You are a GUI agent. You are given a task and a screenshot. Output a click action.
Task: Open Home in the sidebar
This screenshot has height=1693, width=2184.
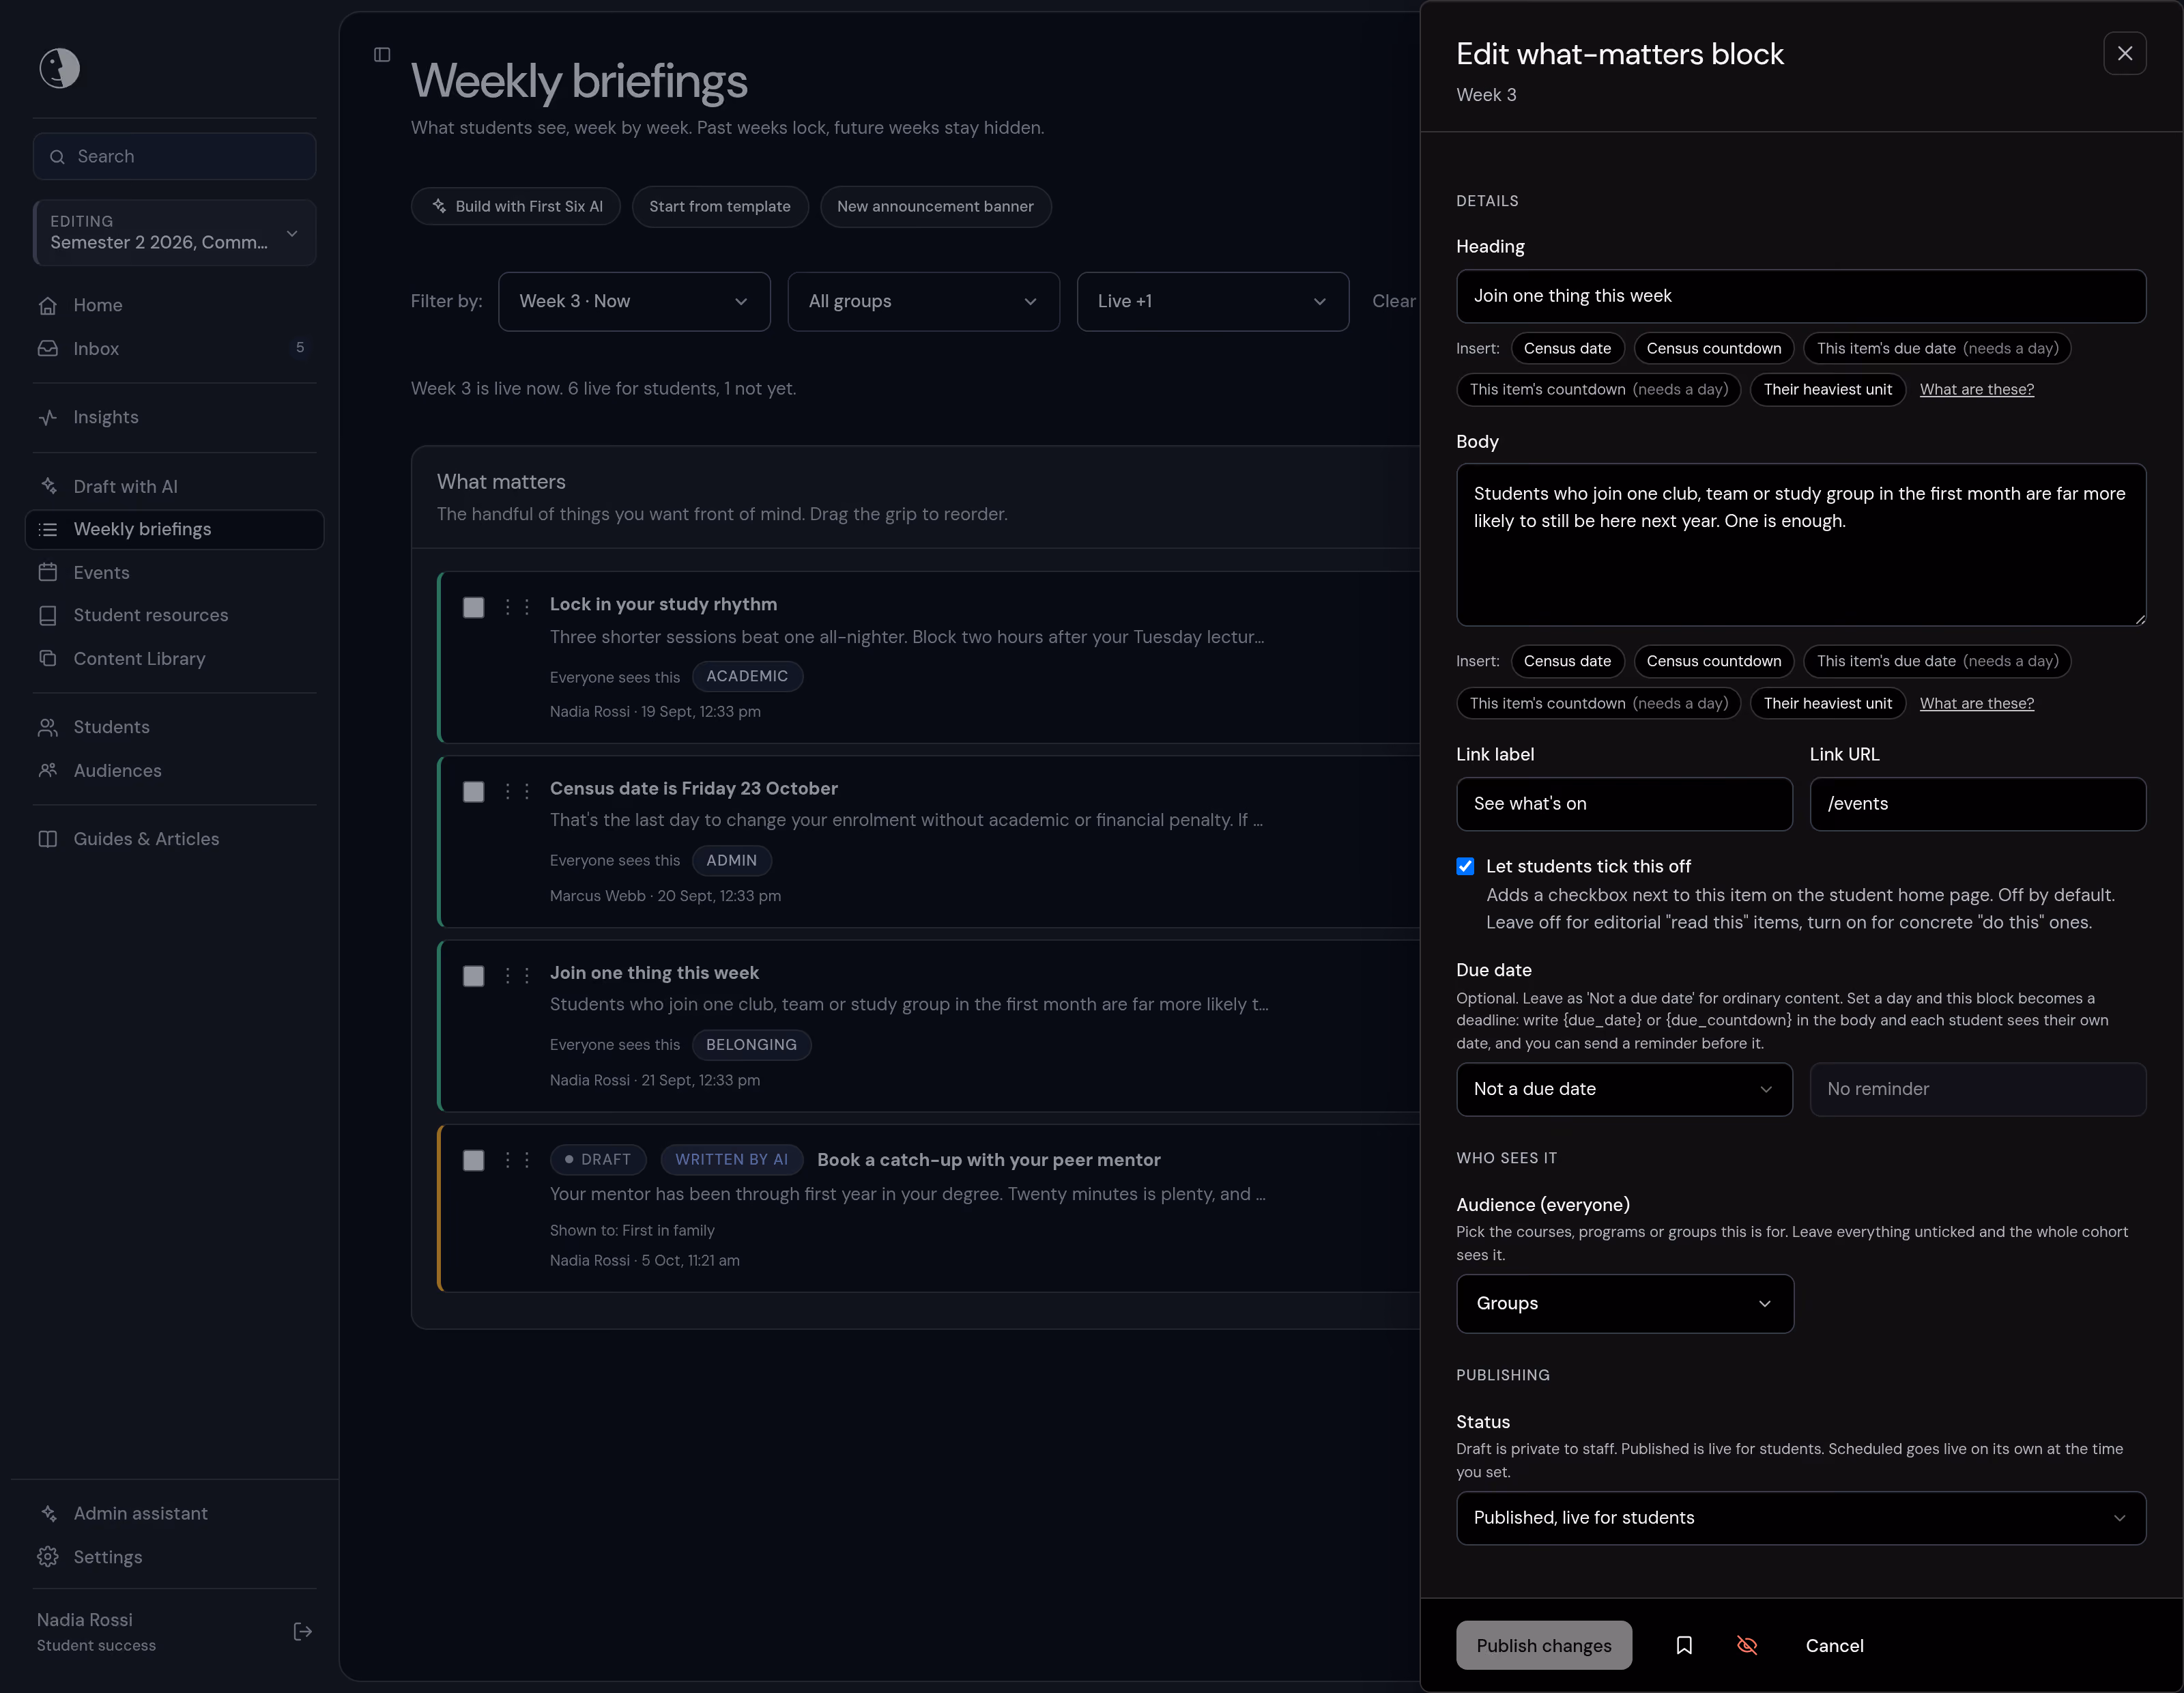(x=174, y=305)
